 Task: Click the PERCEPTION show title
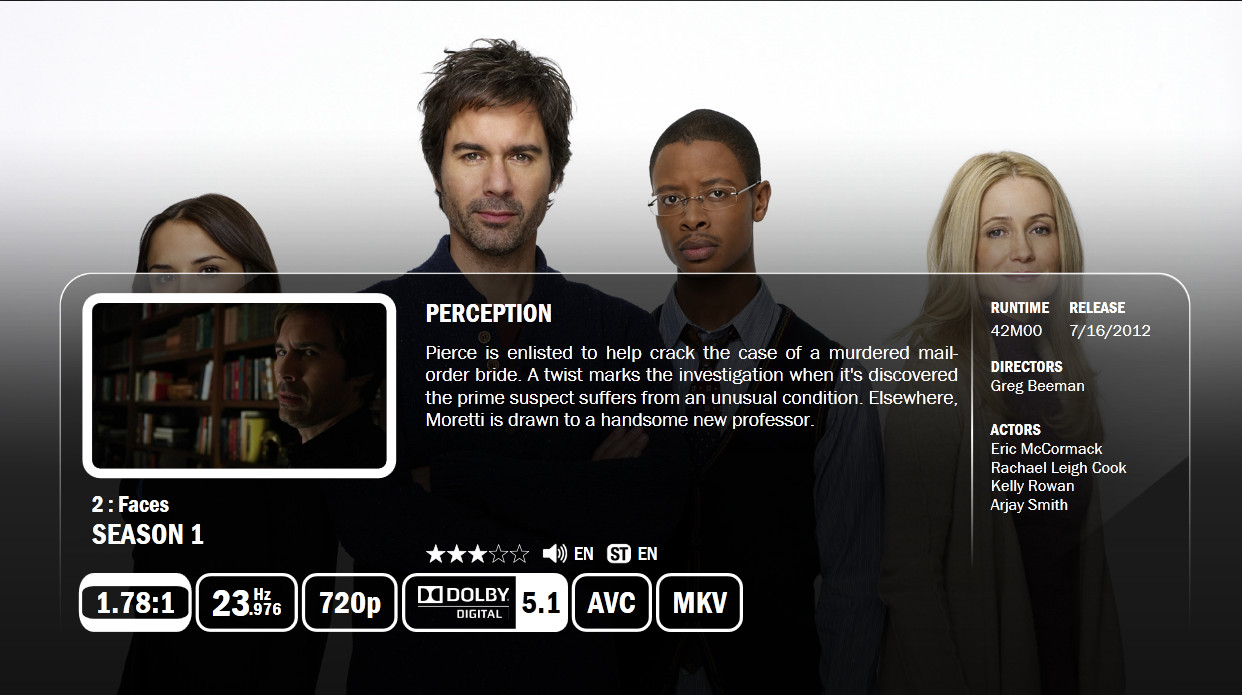489,314
